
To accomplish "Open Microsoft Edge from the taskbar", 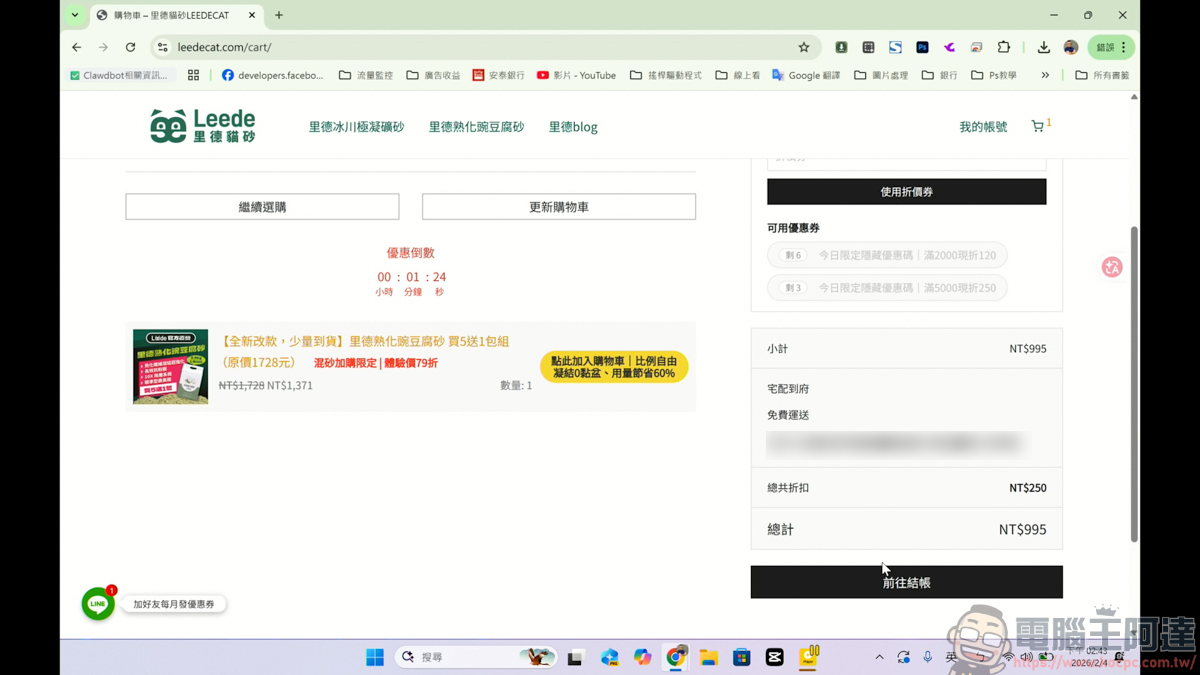I will (x=608, y=657).
